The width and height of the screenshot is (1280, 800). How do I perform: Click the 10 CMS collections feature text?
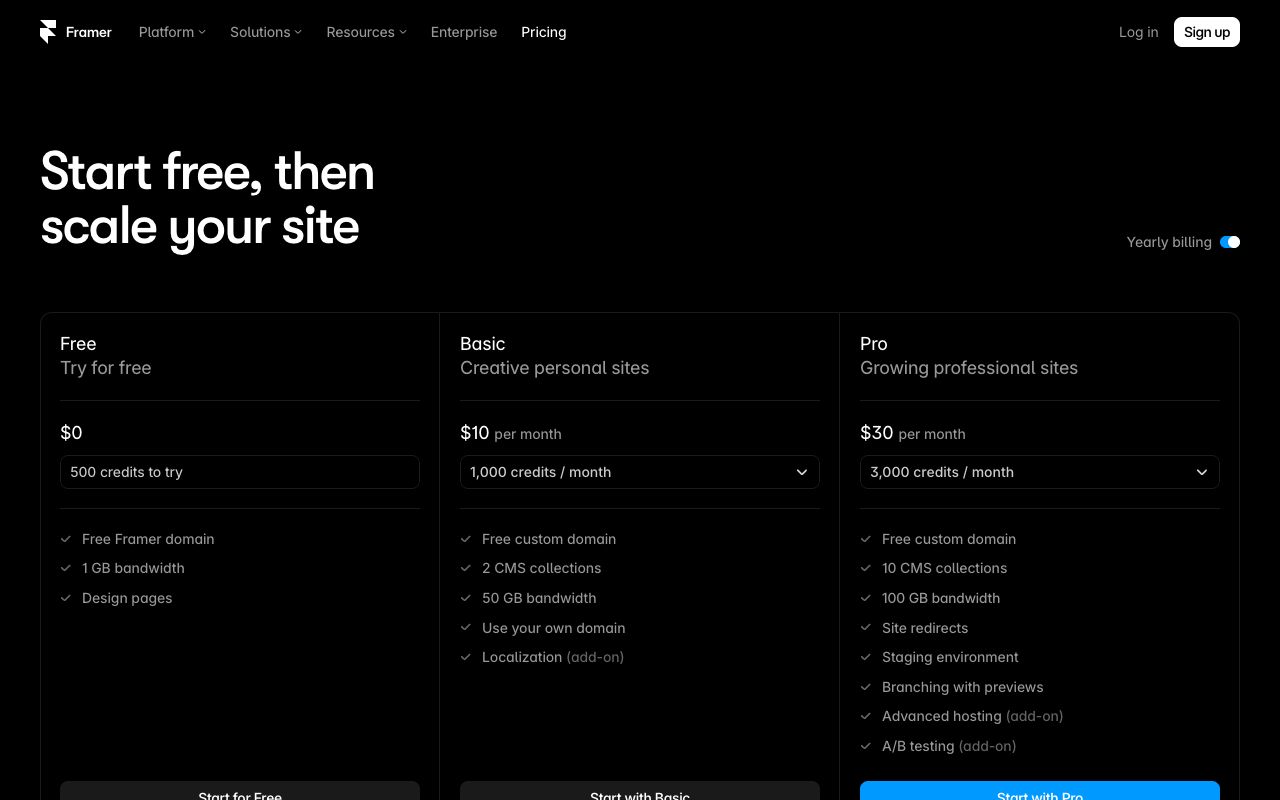(x=944, y=568)
